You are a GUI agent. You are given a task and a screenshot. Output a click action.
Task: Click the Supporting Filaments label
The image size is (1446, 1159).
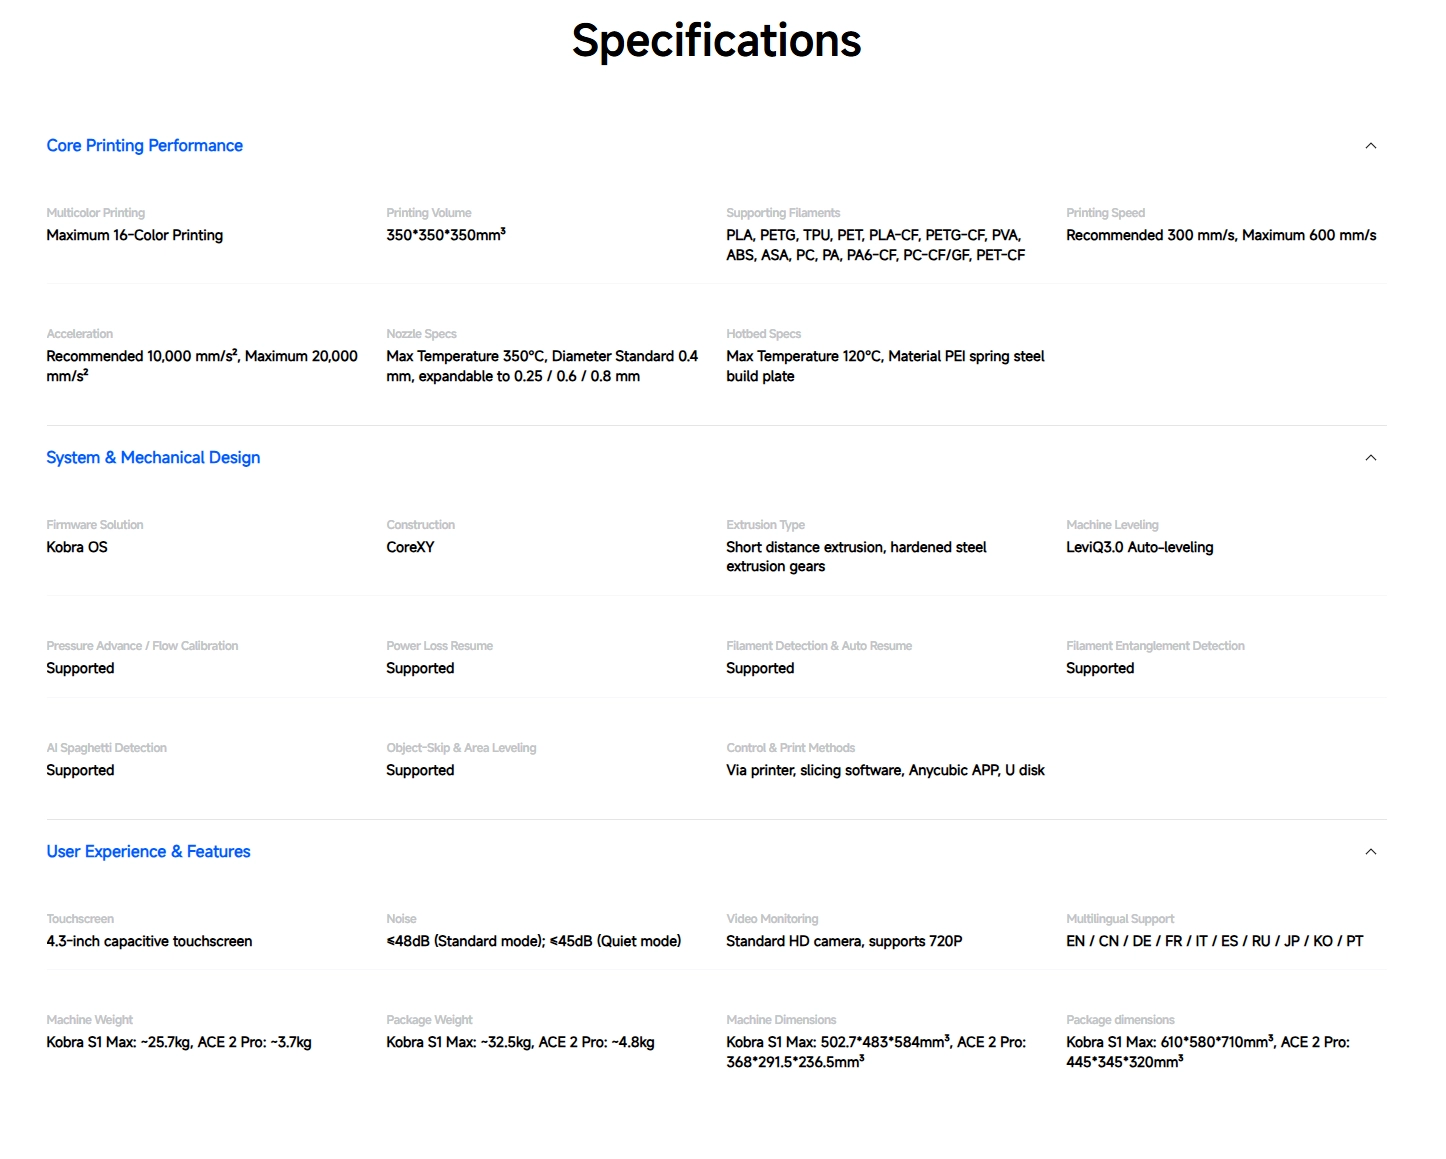pos(782,213)
